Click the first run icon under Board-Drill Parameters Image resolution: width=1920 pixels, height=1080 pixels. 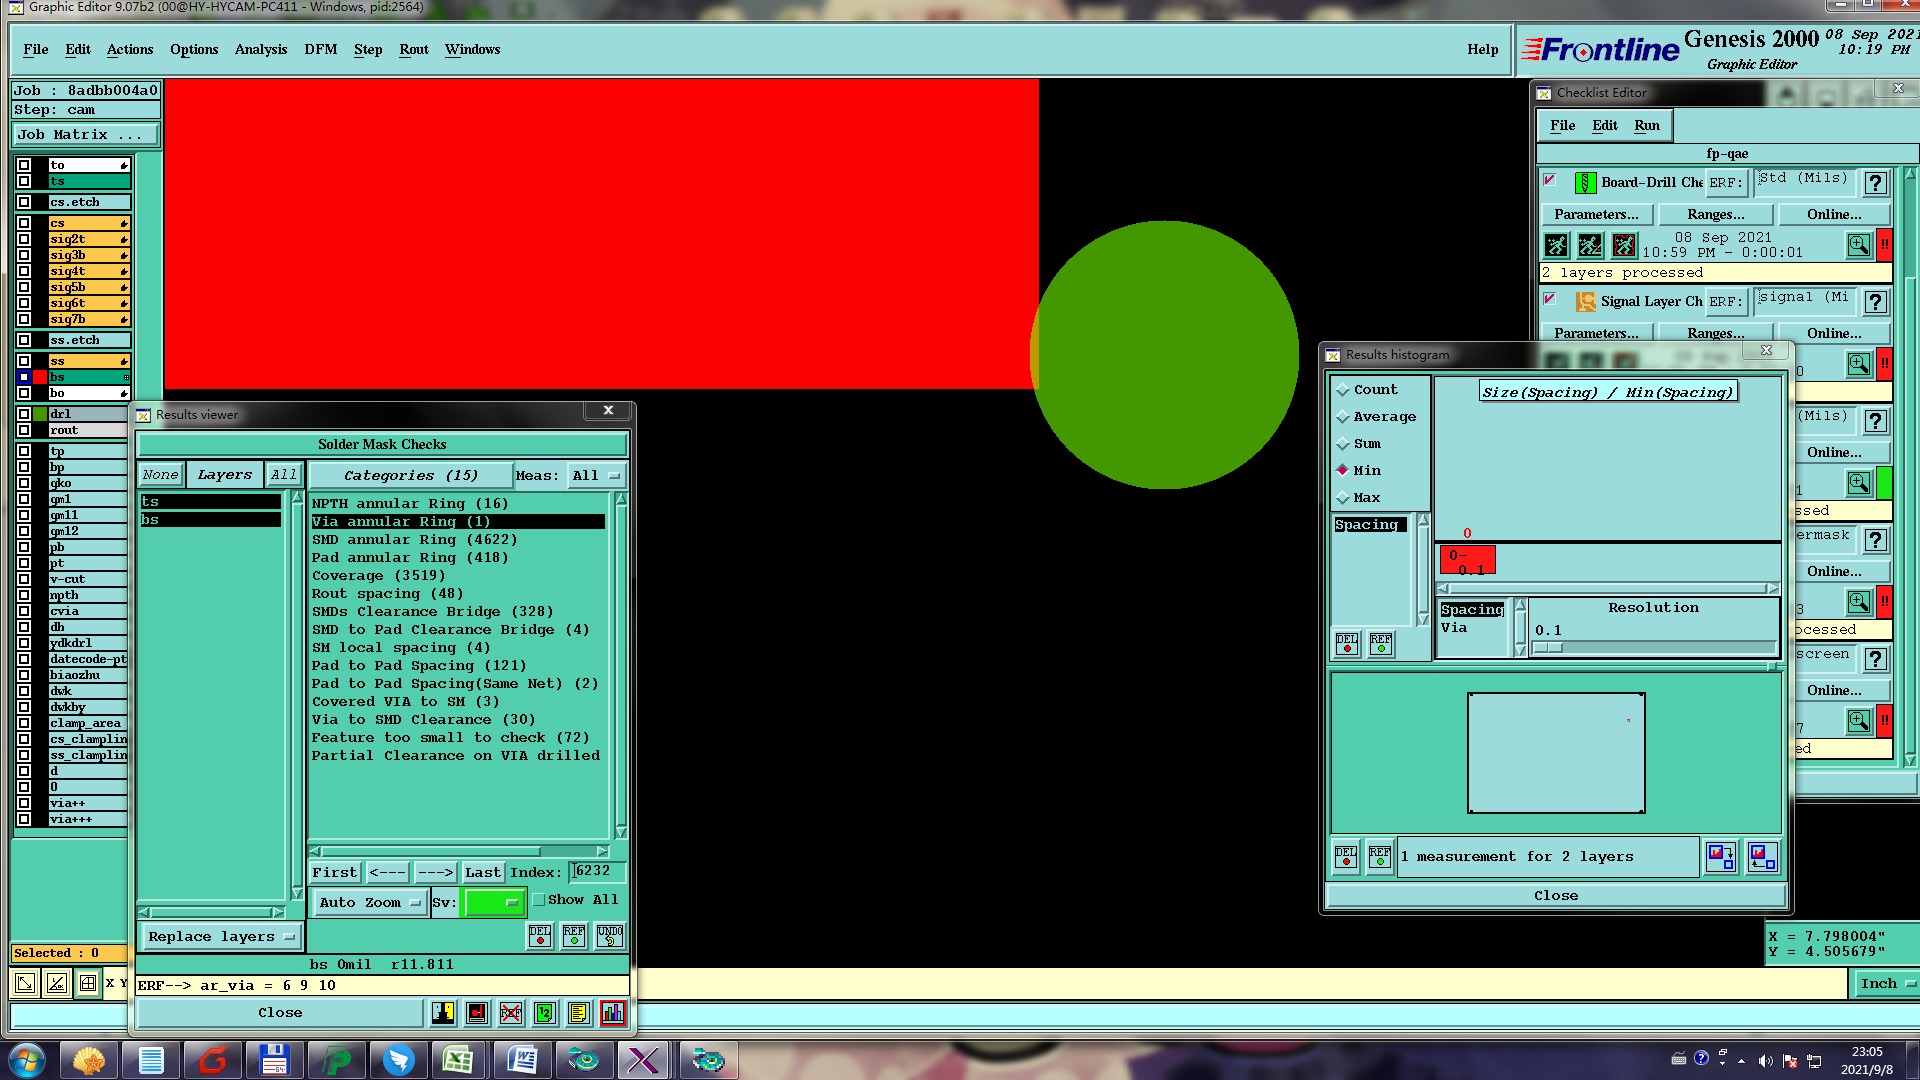(1556, 245)
